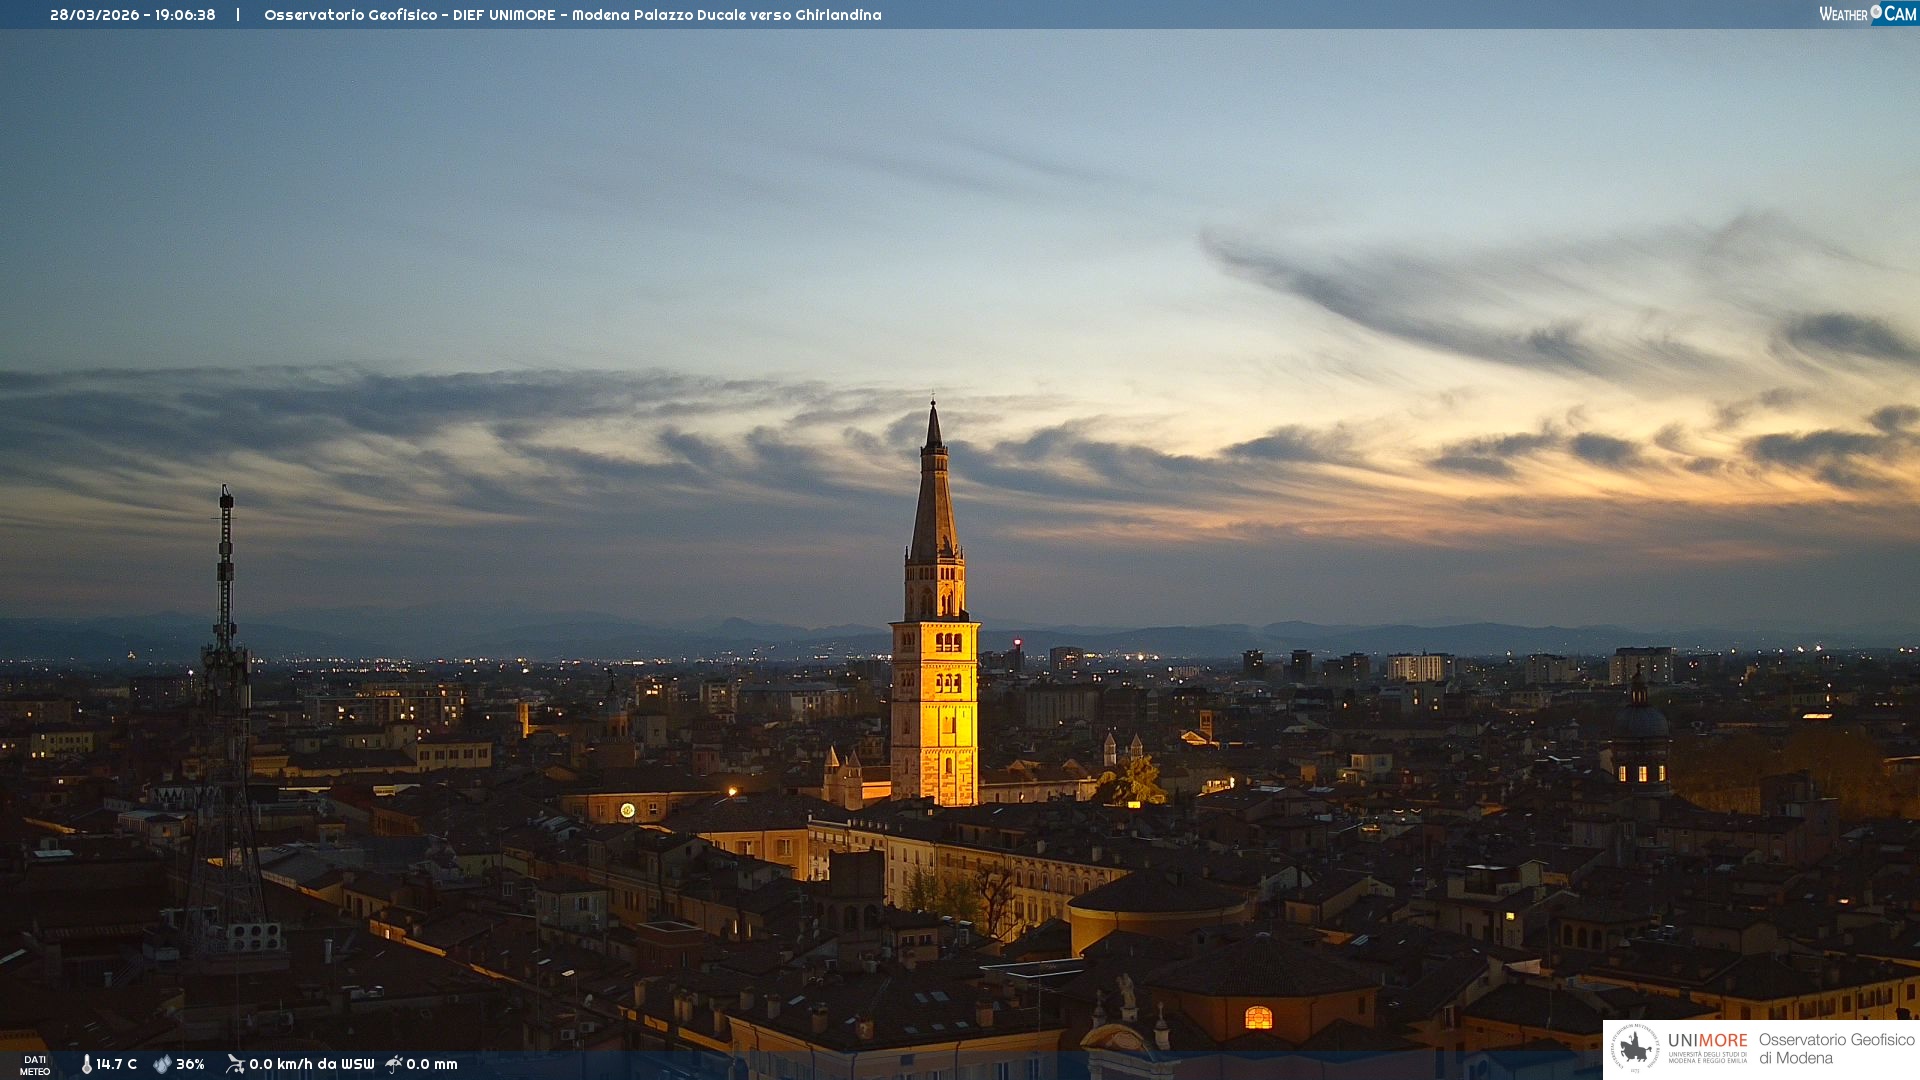Click the 0.0 mm rainfall reading
This screenshot has height=1080, width=1920.
point(432,1064)
